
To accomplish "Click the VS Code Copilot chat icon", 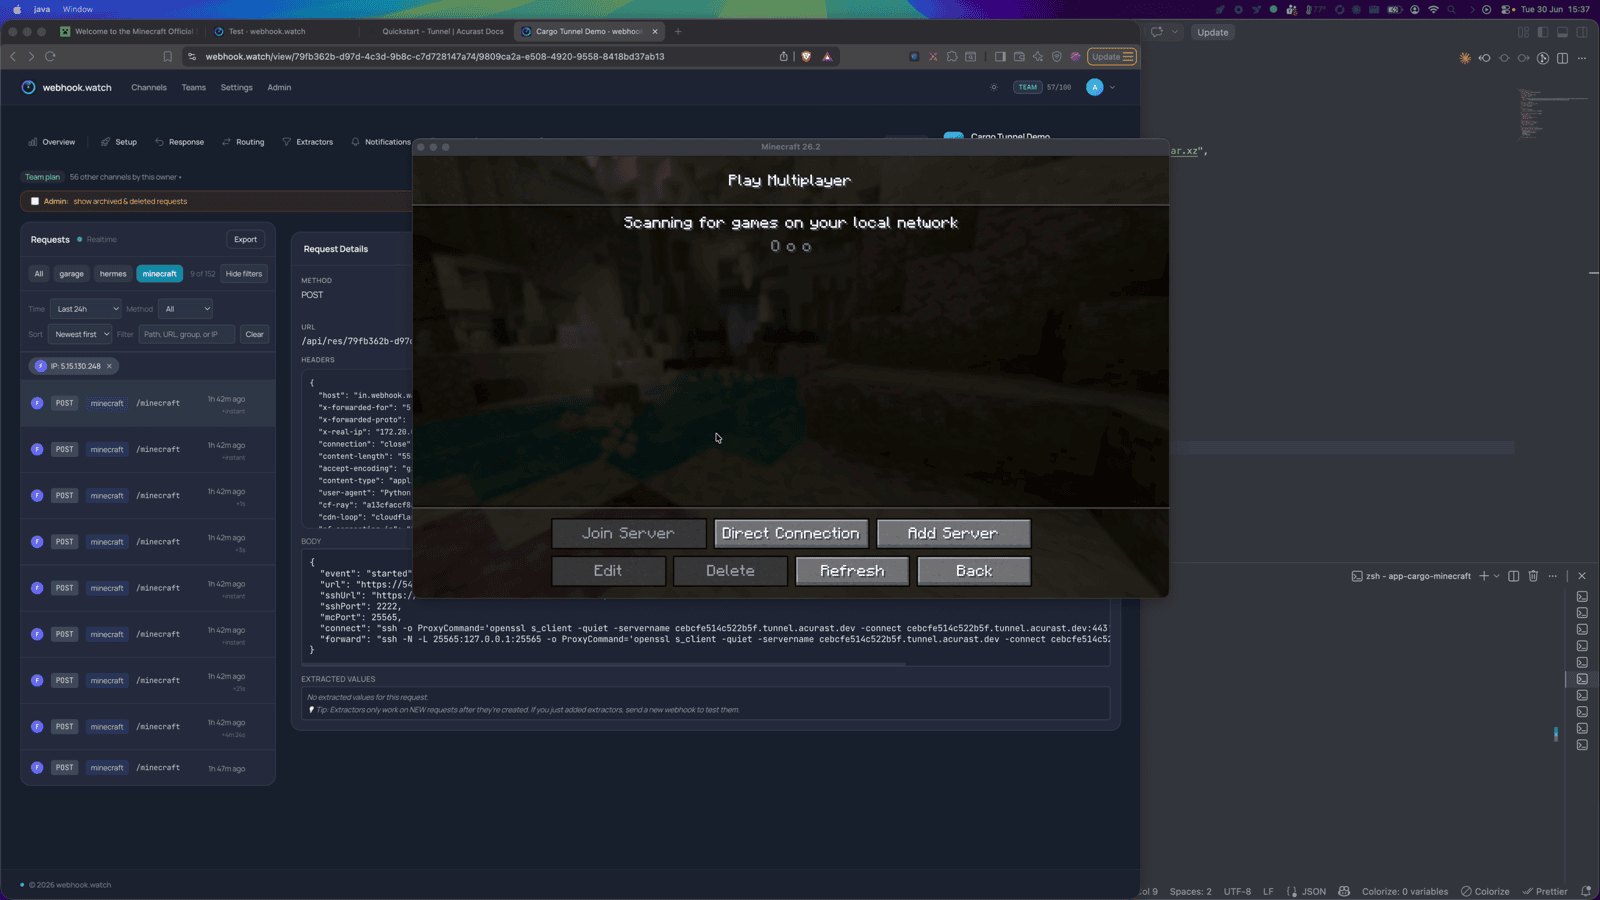I will [1157, 32].
